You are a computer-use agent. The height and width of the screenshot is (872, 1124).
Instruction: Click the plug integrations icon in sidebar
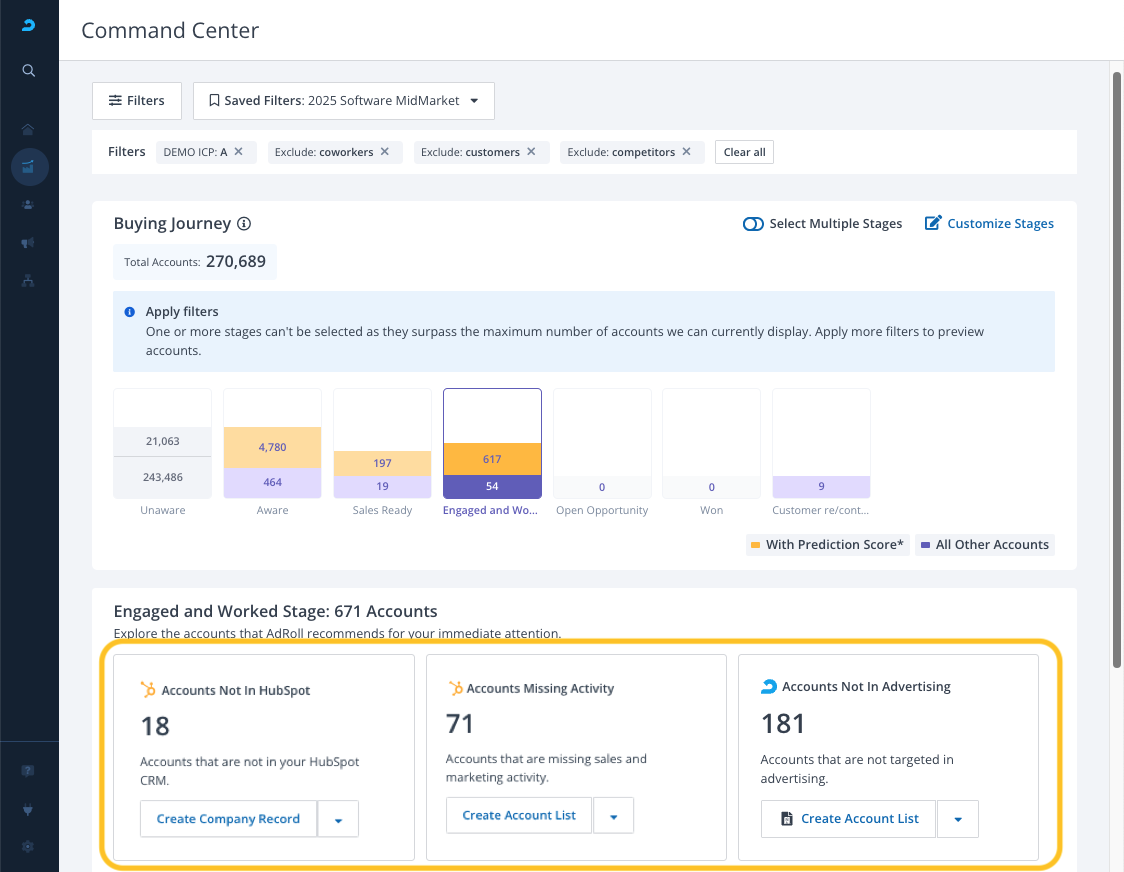[29, 808]
